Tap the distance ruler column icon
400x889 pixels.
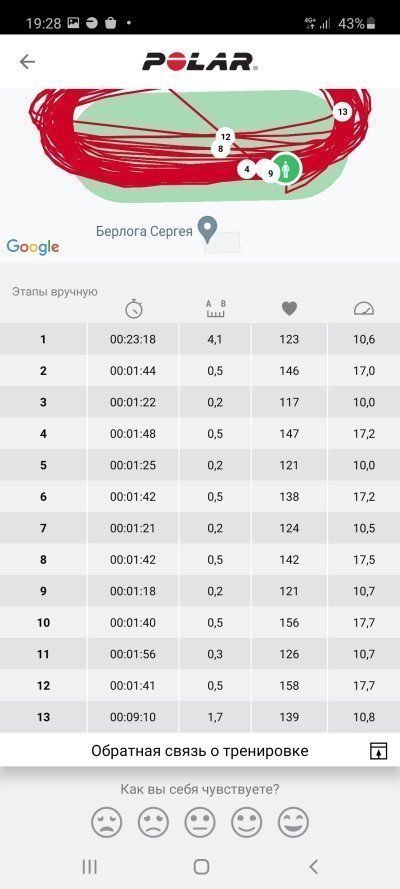pos(215,309)
